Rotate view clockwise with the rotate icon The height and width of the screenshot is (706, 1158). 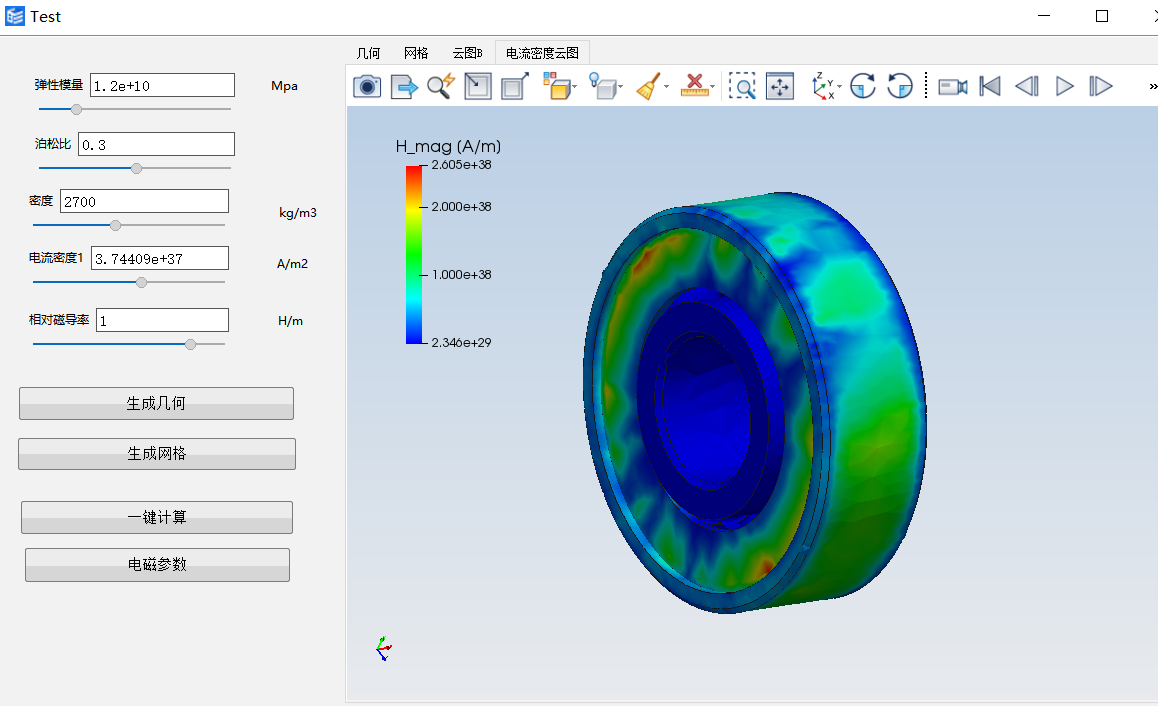(x=863, y=87)
